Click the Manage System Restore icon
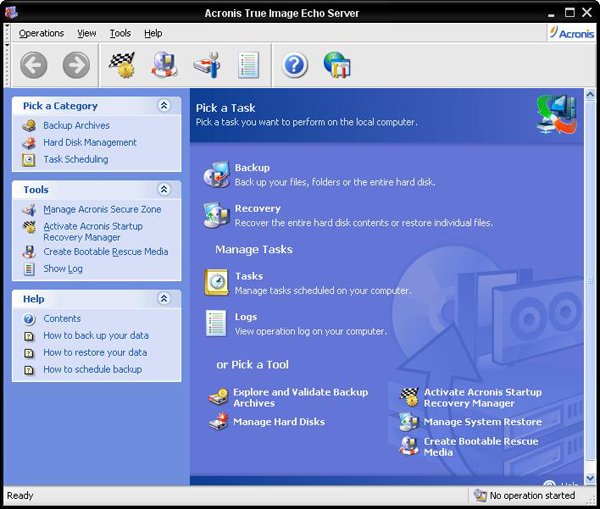Viewport: 600px width, 509px height. 409,421
